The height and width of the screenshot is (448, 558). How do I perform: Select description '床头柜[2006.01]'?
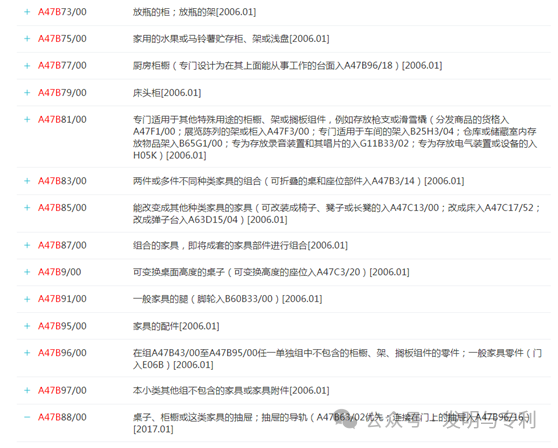click(167, 93)
